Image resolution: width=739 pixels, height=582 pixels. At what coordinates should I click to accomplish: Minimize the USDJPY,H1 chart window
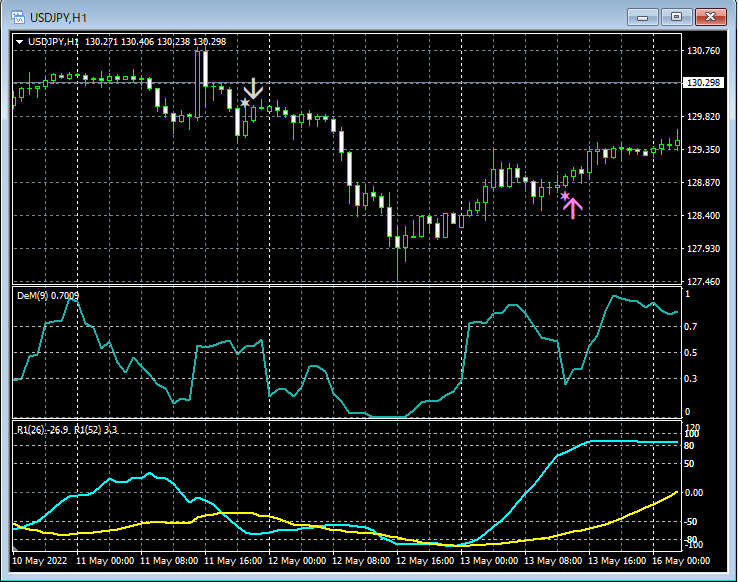tap(643, 17)
